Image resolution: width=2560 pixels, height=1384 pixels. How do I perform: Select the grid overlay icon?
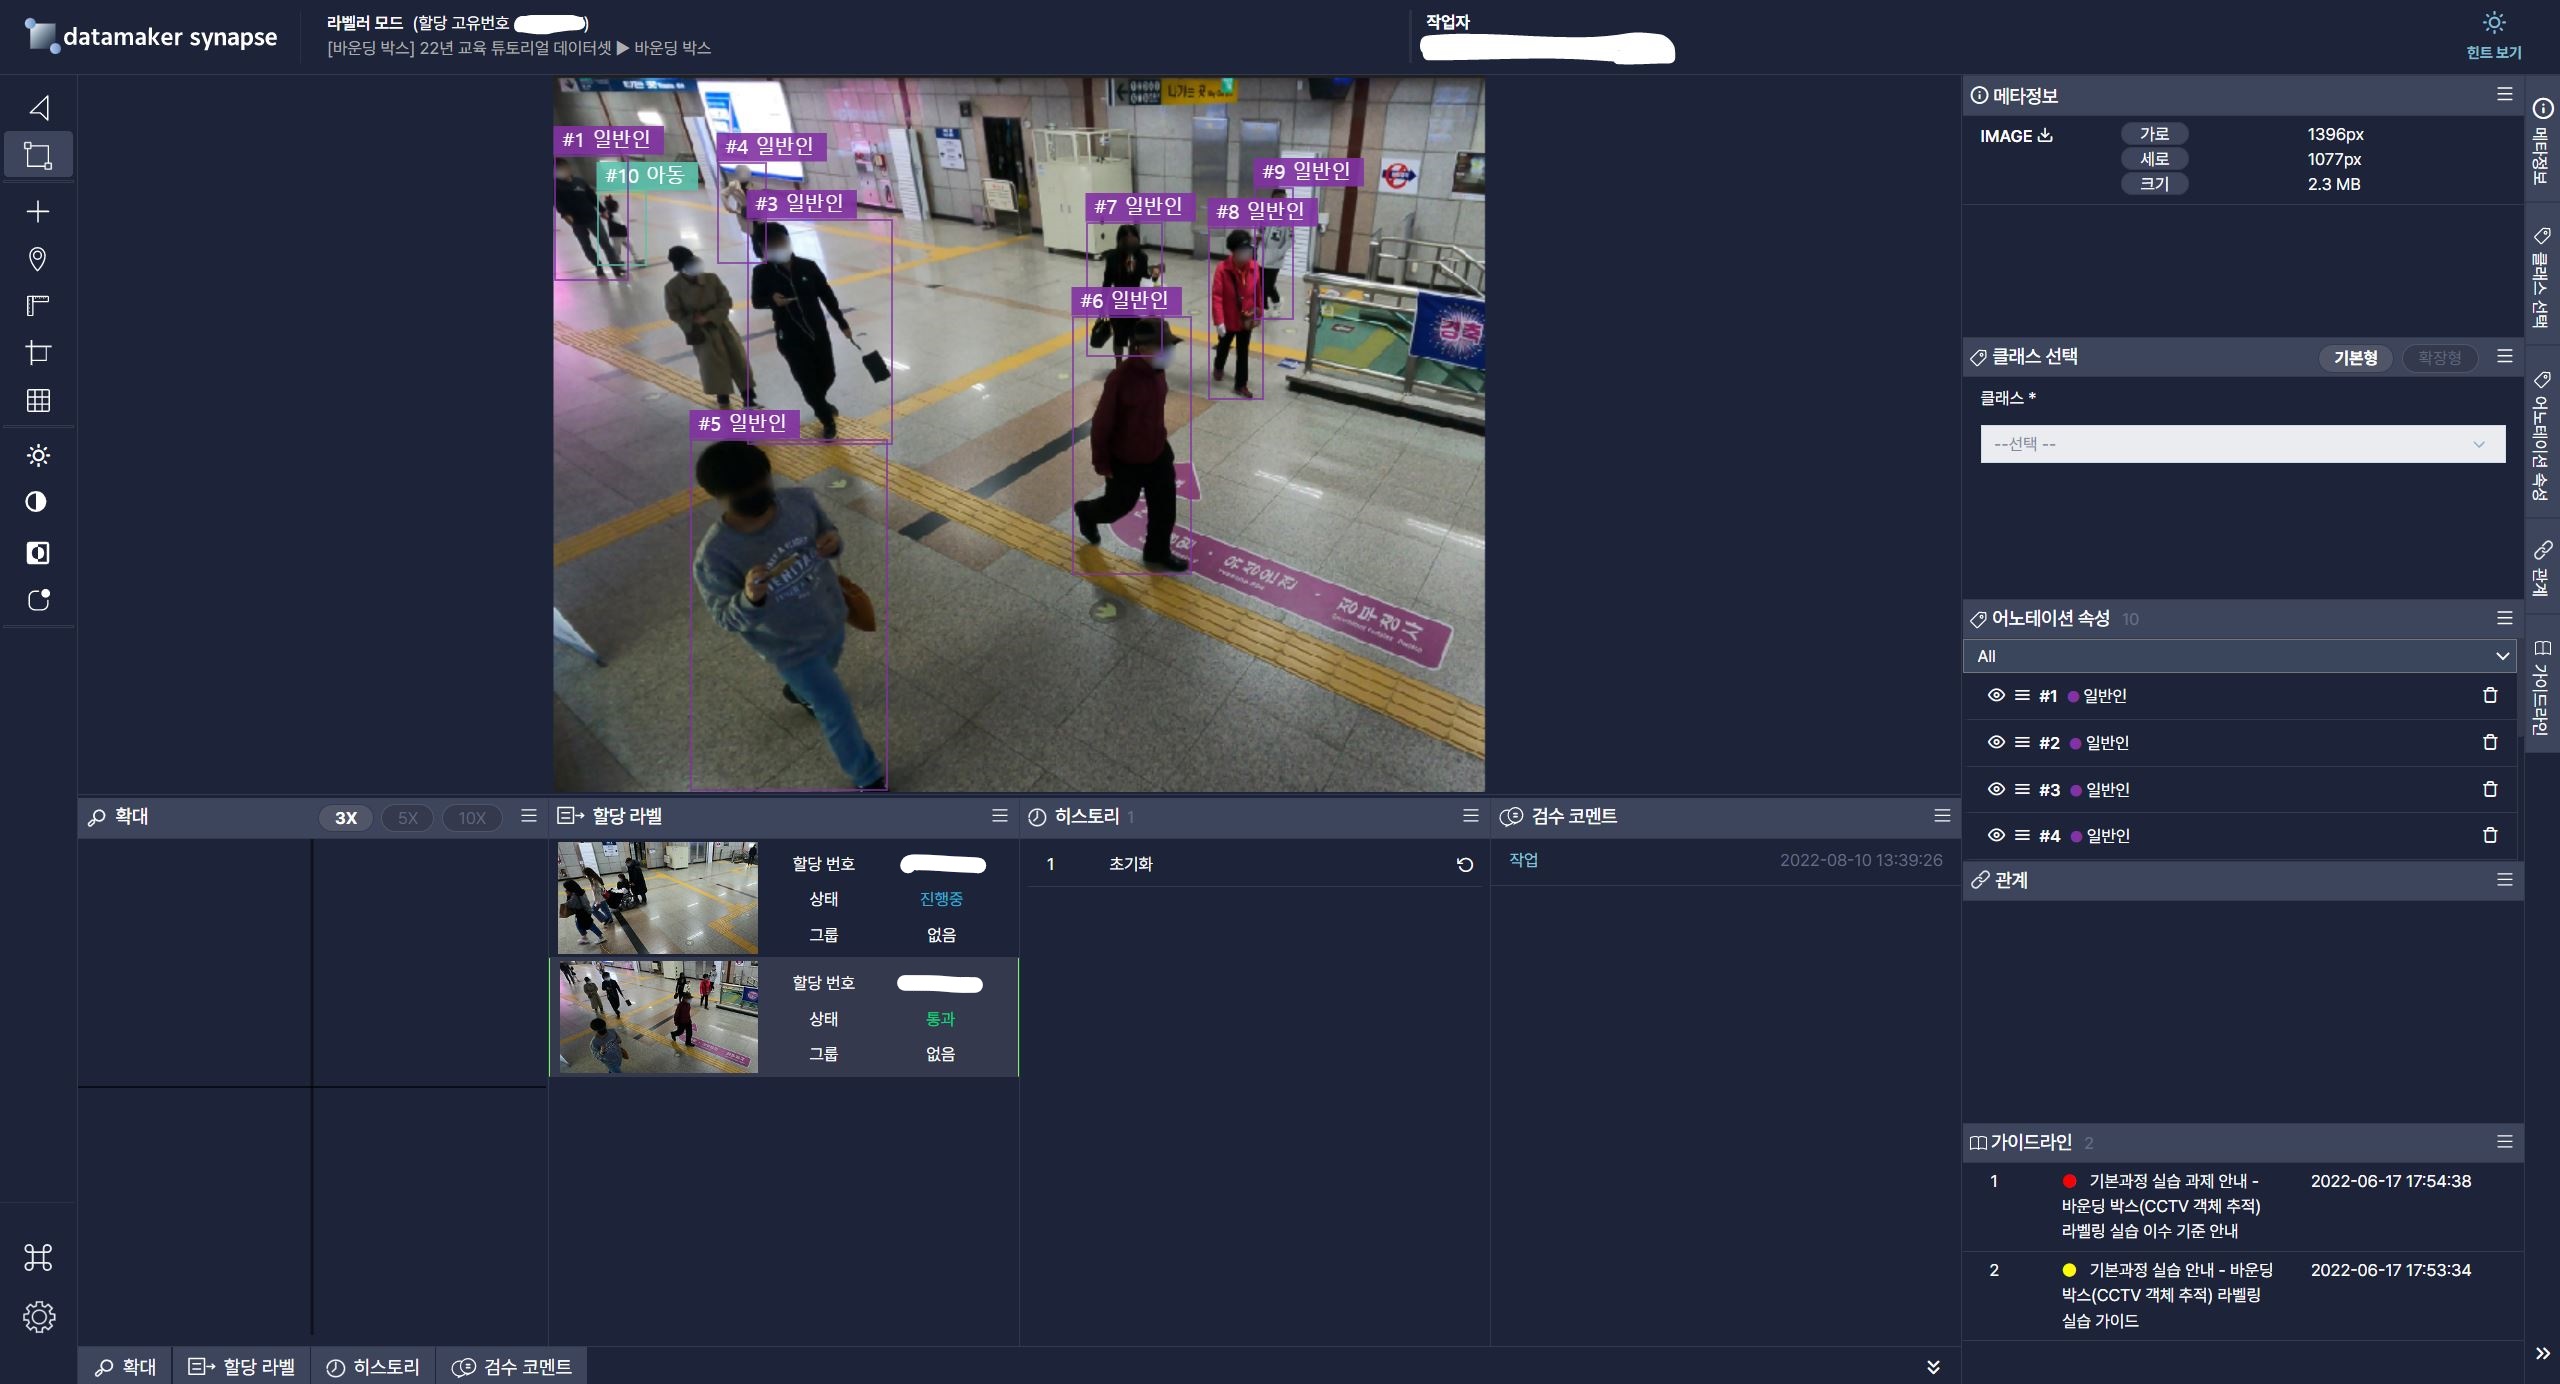(x=38, y=401)
